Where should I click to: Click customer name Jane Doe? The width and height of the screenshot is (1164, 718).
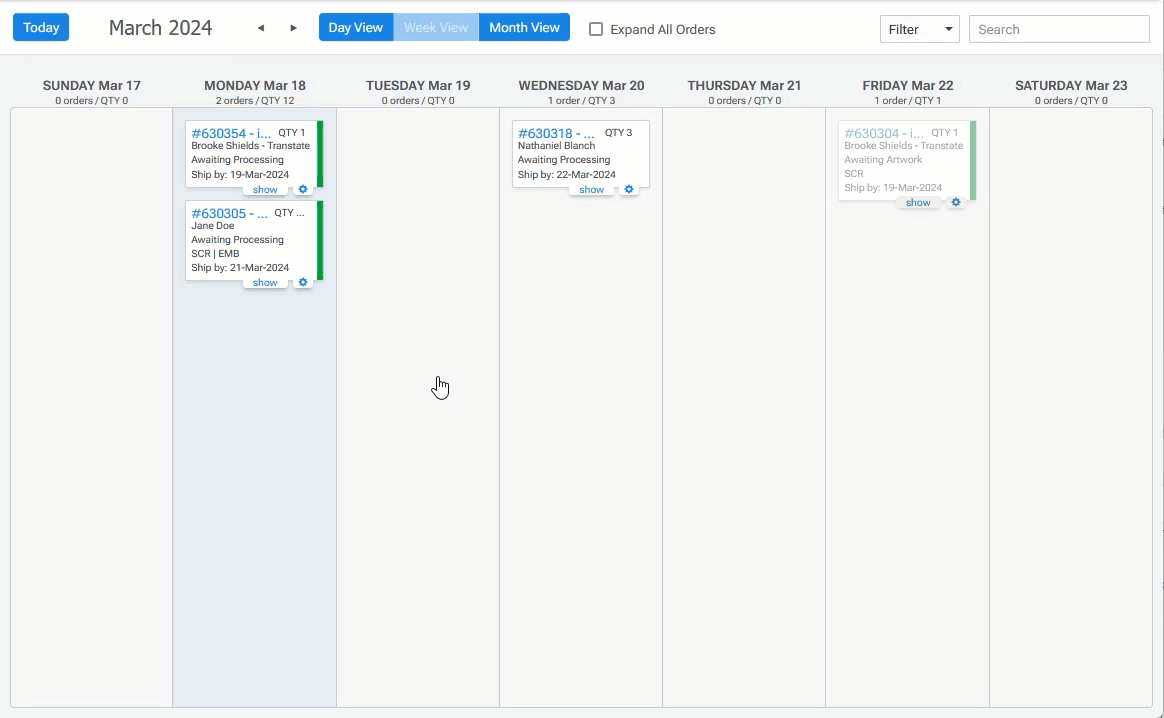213,226
